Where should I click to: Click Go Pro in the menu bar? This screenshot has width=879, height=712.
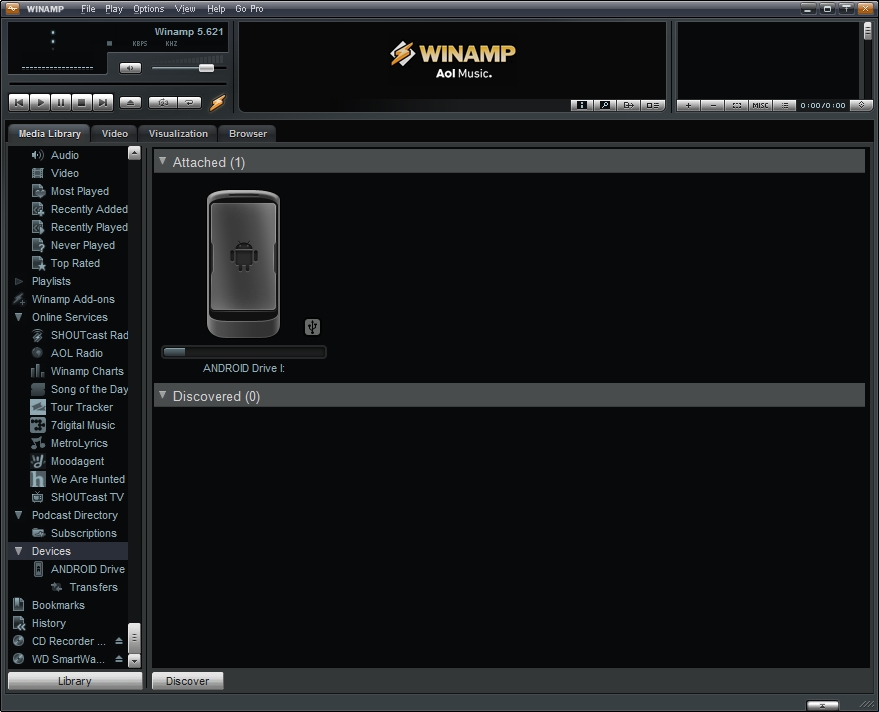click(249, 8)
